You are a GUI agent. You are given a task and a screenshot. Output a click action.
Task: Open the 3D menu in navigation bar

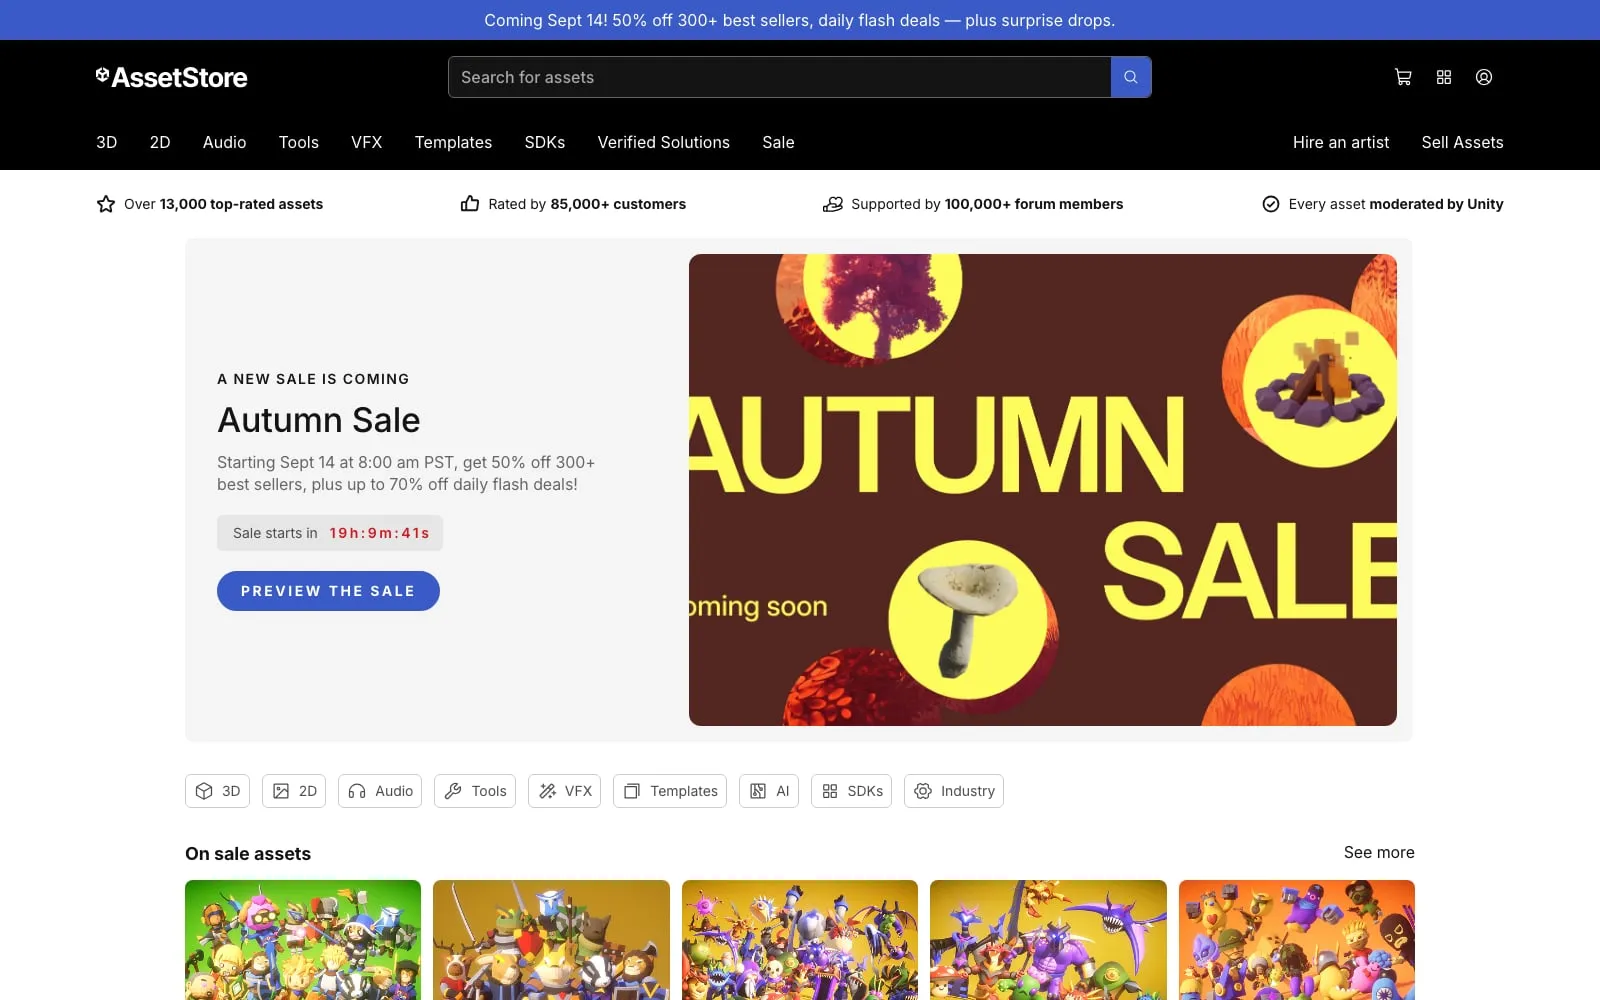[x=107, y=142]
